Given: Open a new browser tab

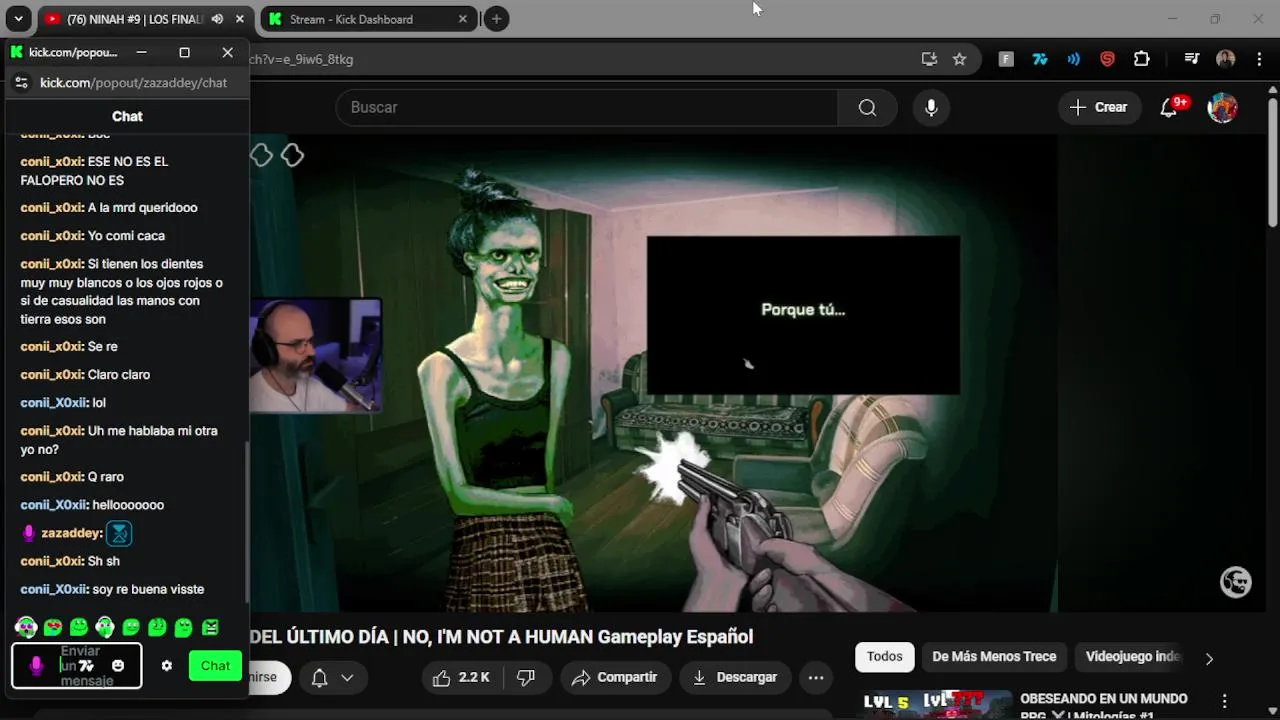Looking at the screenshot, I should point(496,19).
